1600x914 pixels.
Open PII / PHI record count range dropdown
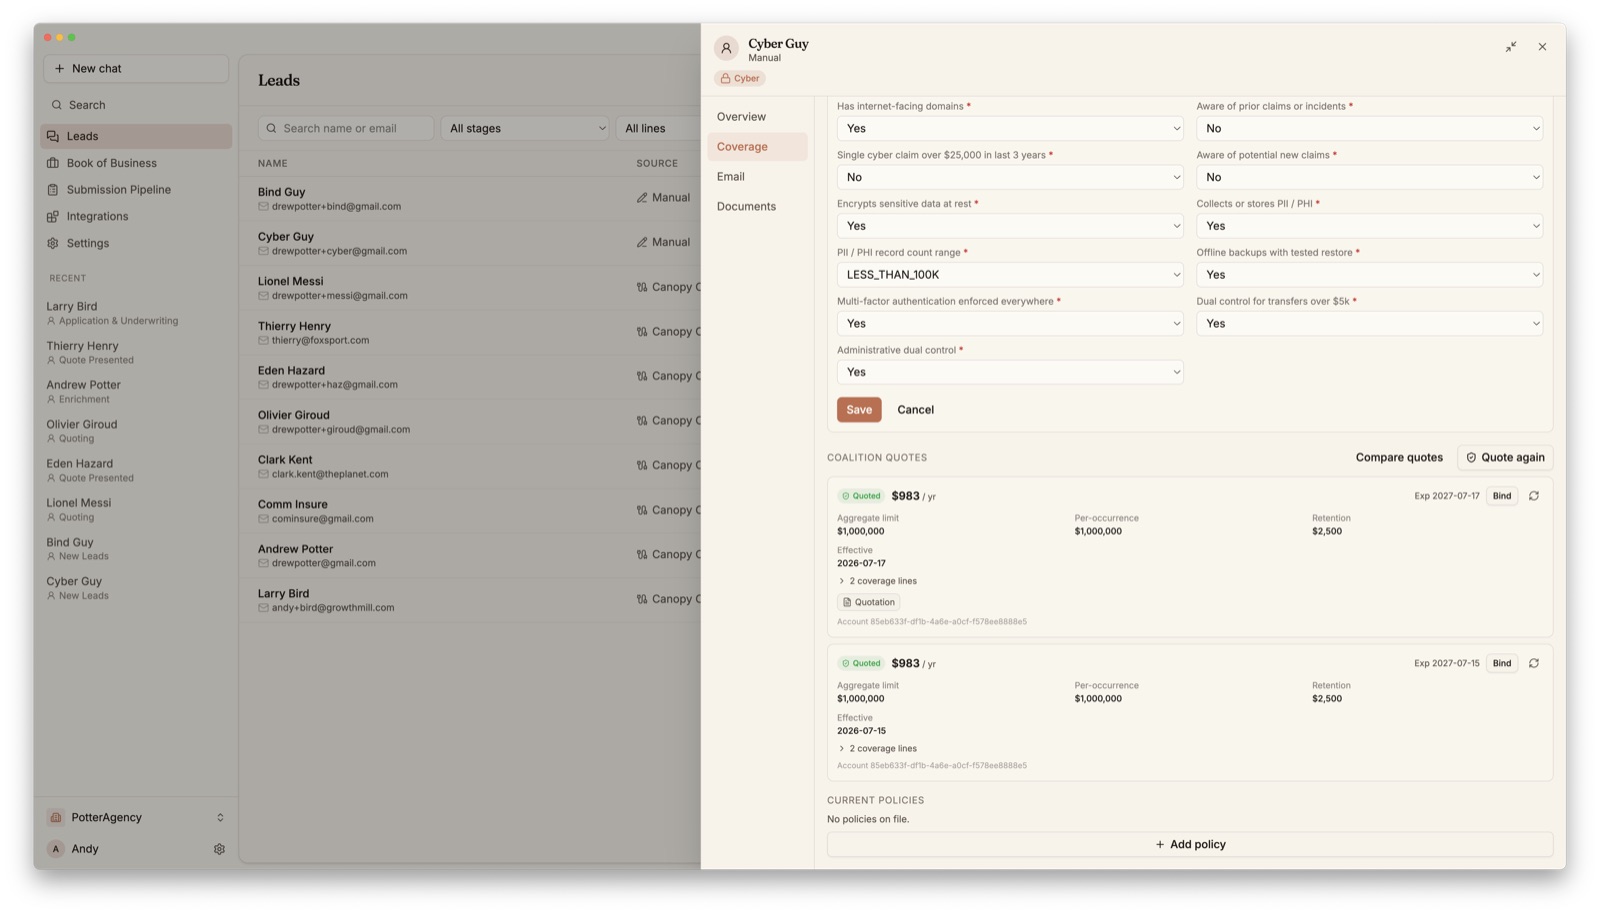click(x=1010, y=275)
